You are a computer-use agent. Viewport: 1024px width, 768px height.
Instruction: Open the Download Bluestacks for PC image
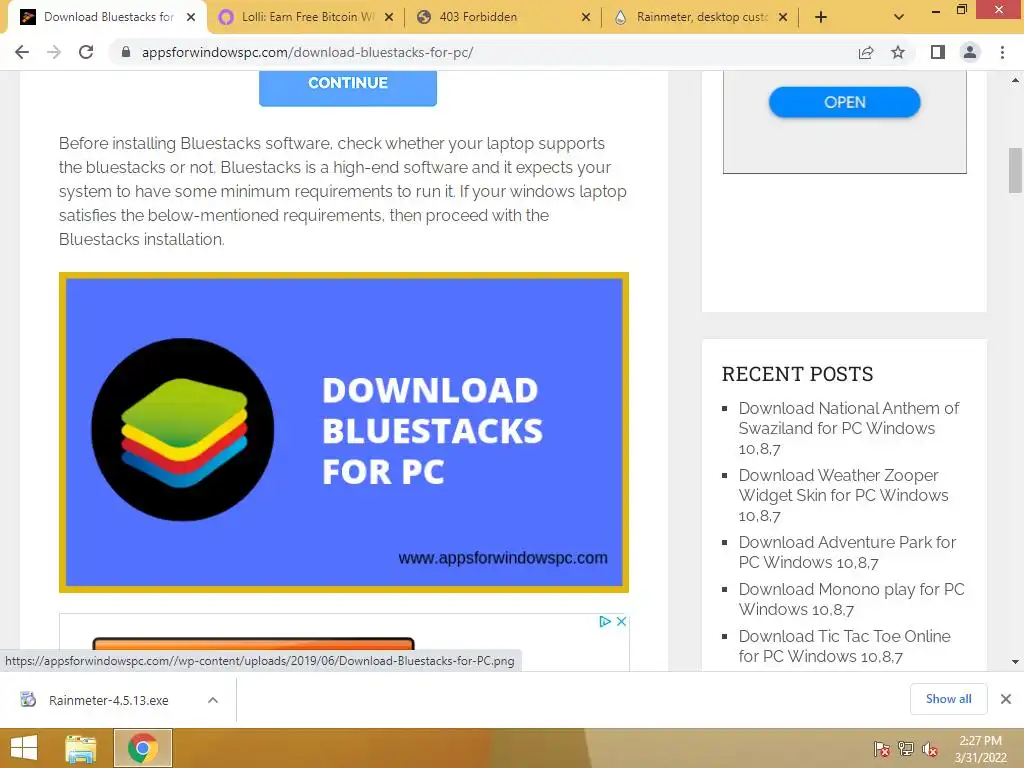[344, 432]
